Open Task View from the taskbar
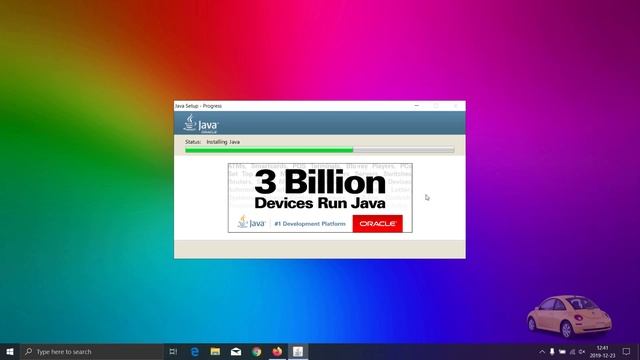The width and height of the screenshot is (640, 360). pos(173,351)
